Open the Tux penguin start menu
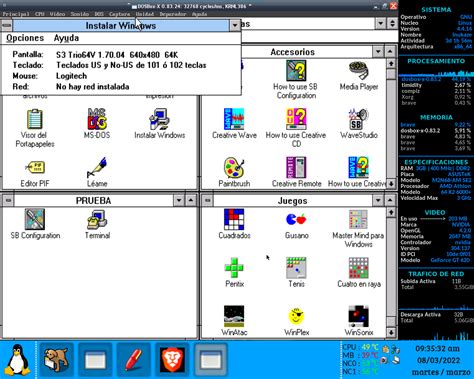The height and width of the screenshot is (379, 474). pyautogui.click(x=17, y=360)
